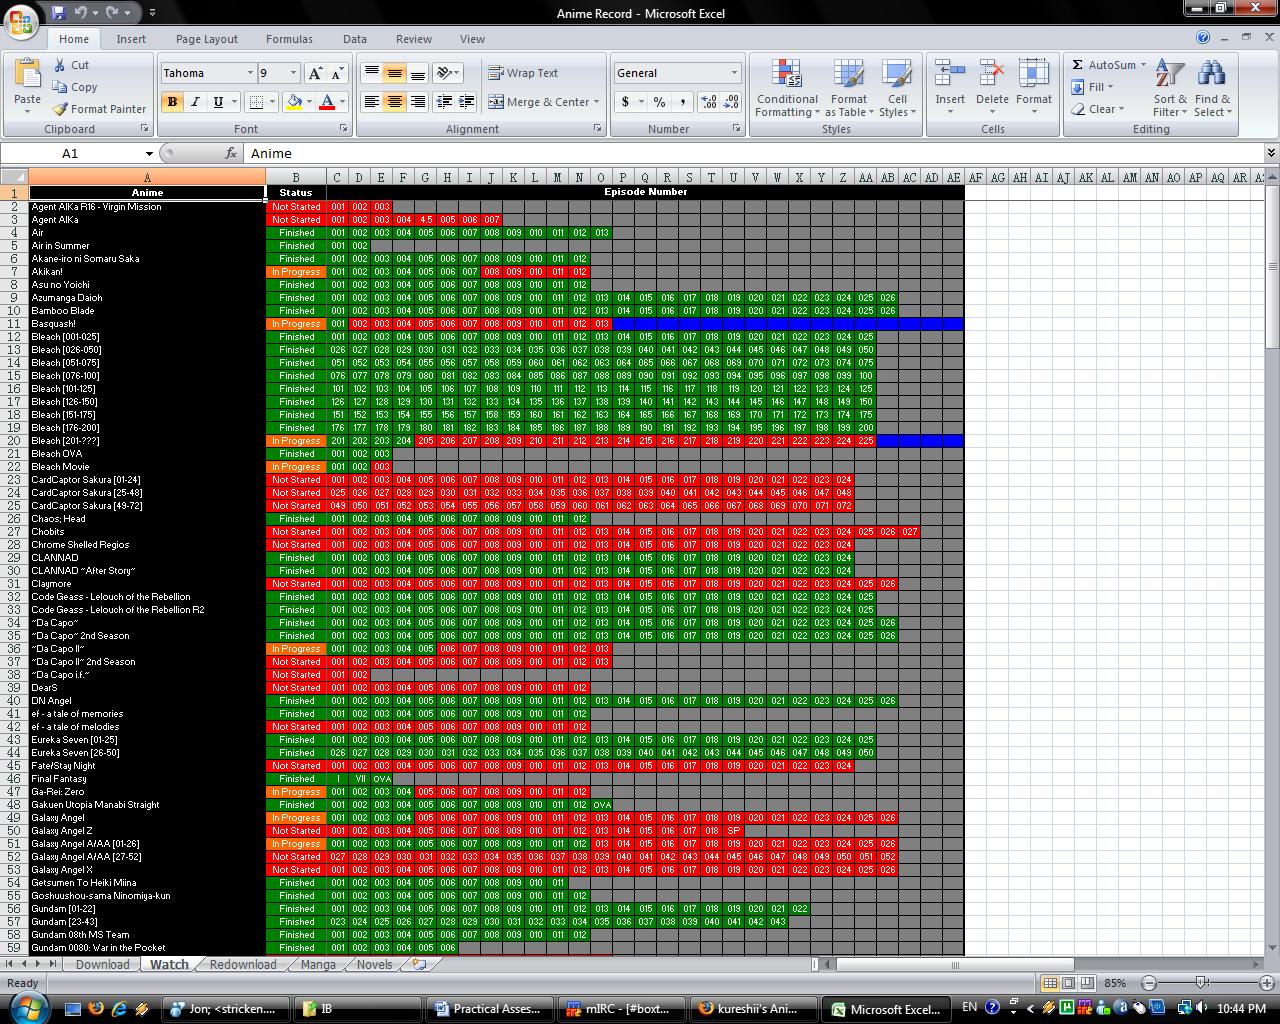Screen dimensions: 1280x1024
Task: Click the Format Painter icon
Action: coord(62,109)
